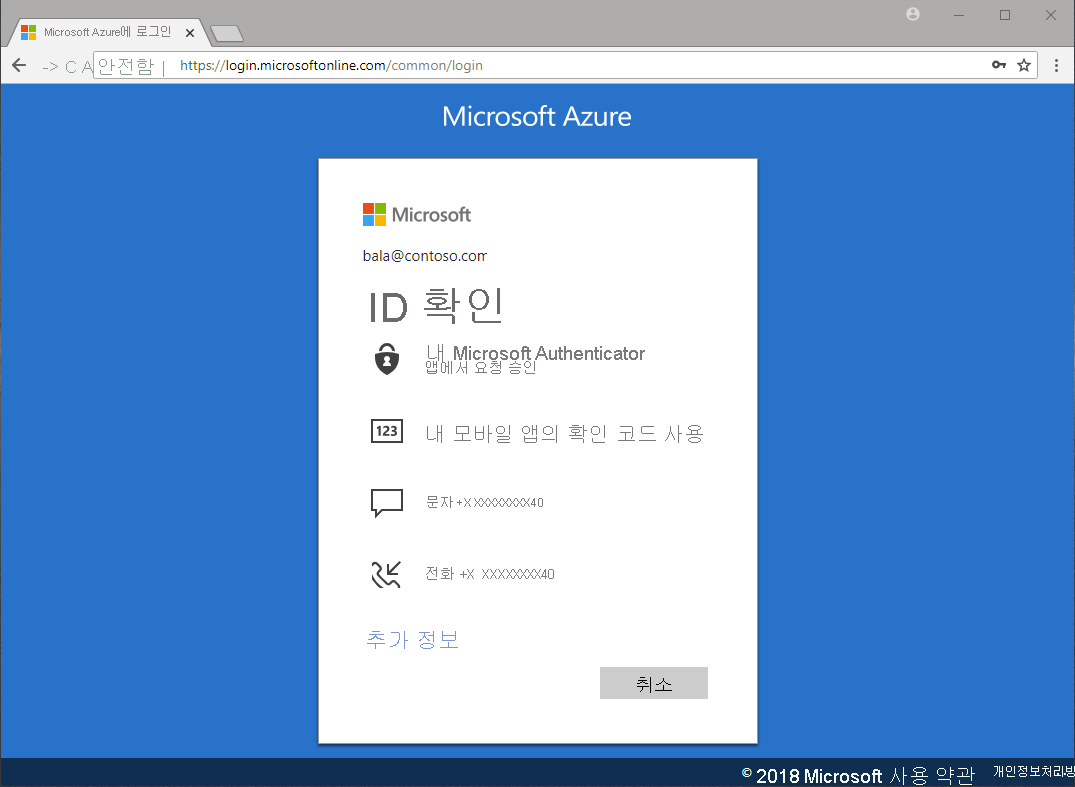Open the bookmark star icon

tap(1023, 64)
